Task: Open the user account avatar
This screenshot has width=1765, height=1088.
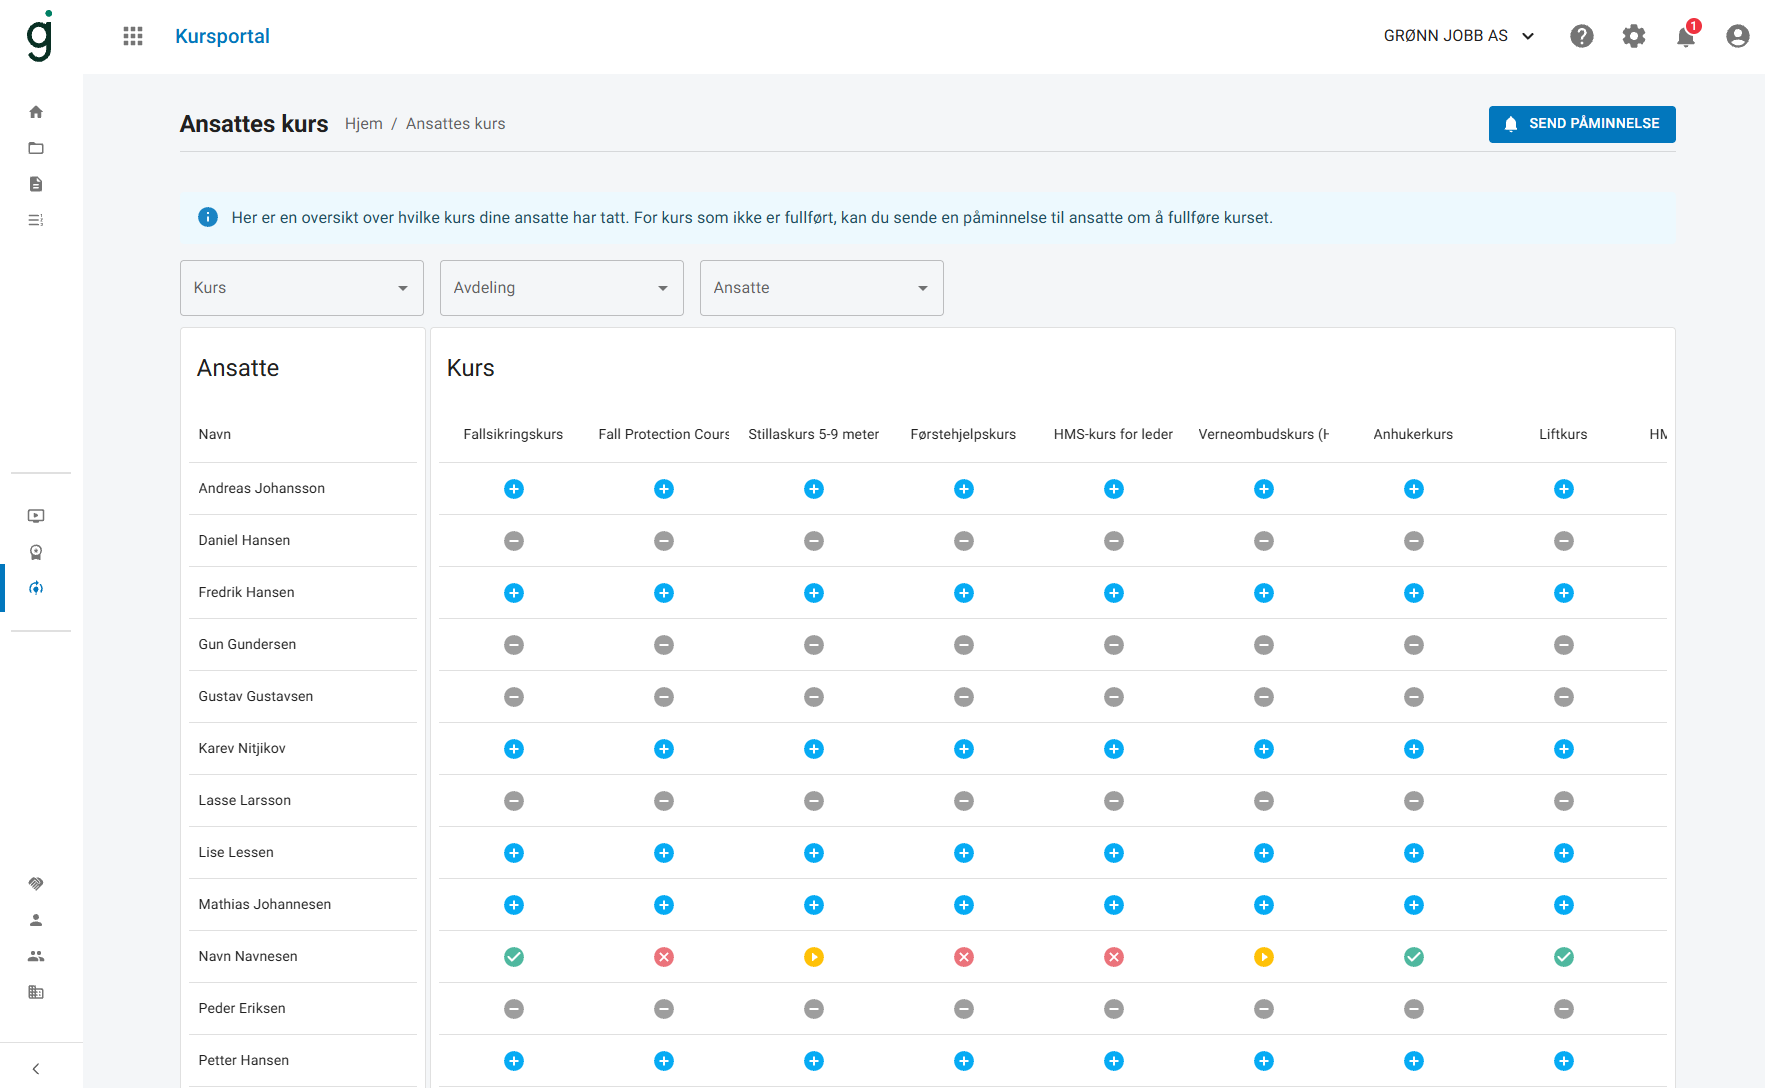Action: pos(1738,36)
